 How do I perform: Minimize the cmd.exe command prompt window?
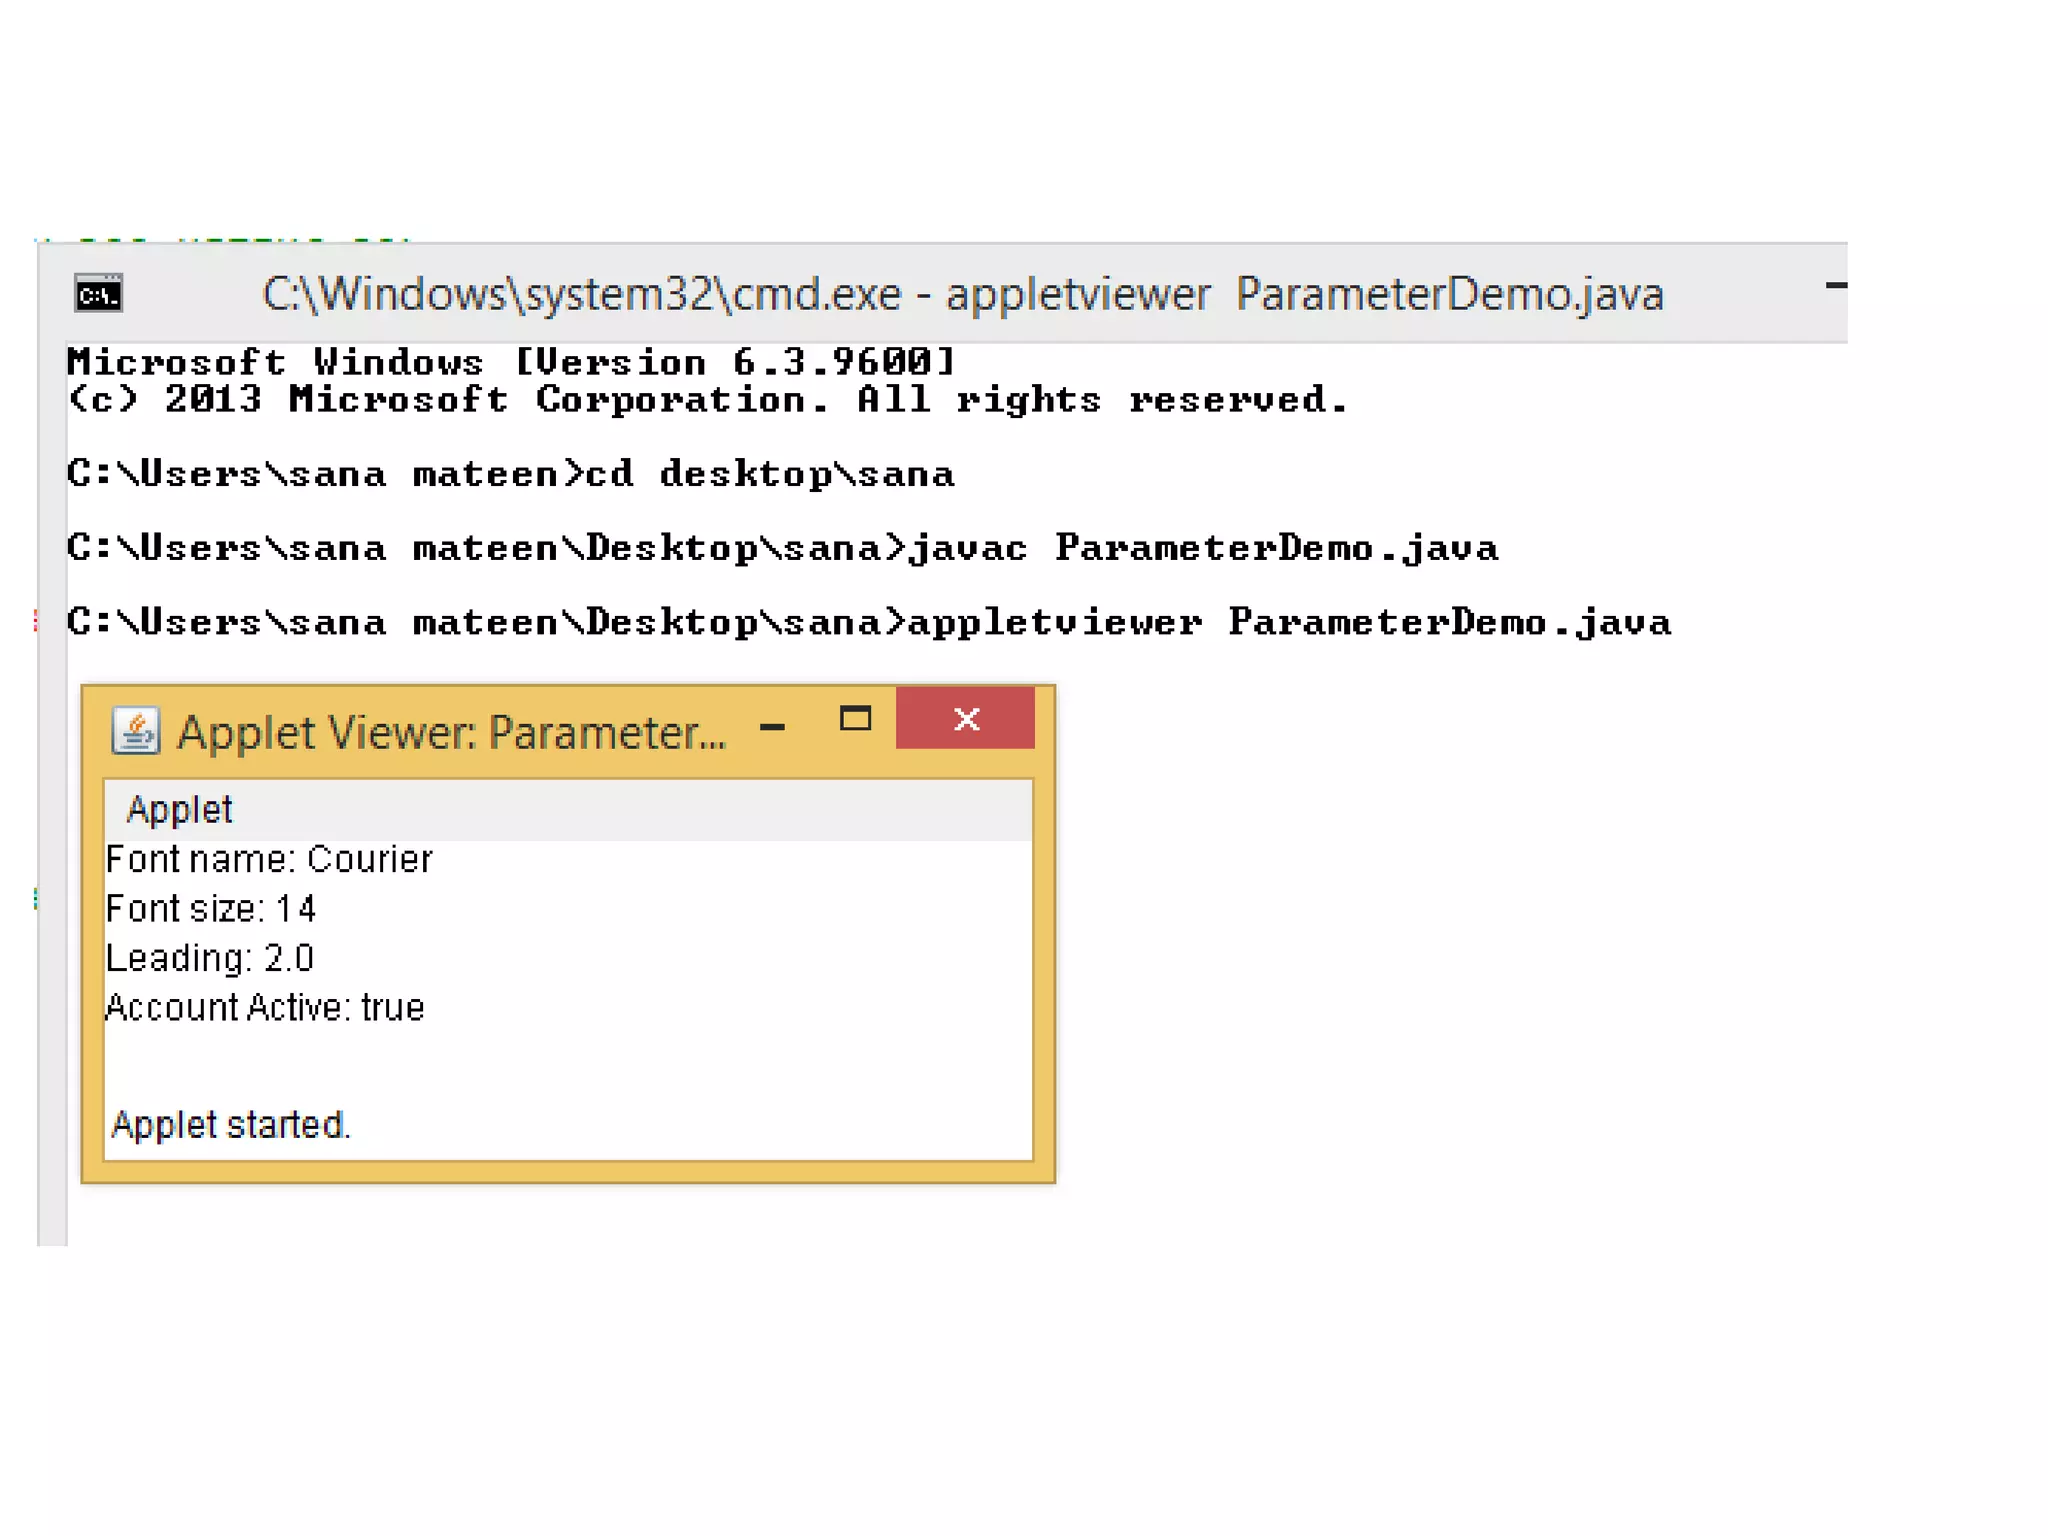1835,286
